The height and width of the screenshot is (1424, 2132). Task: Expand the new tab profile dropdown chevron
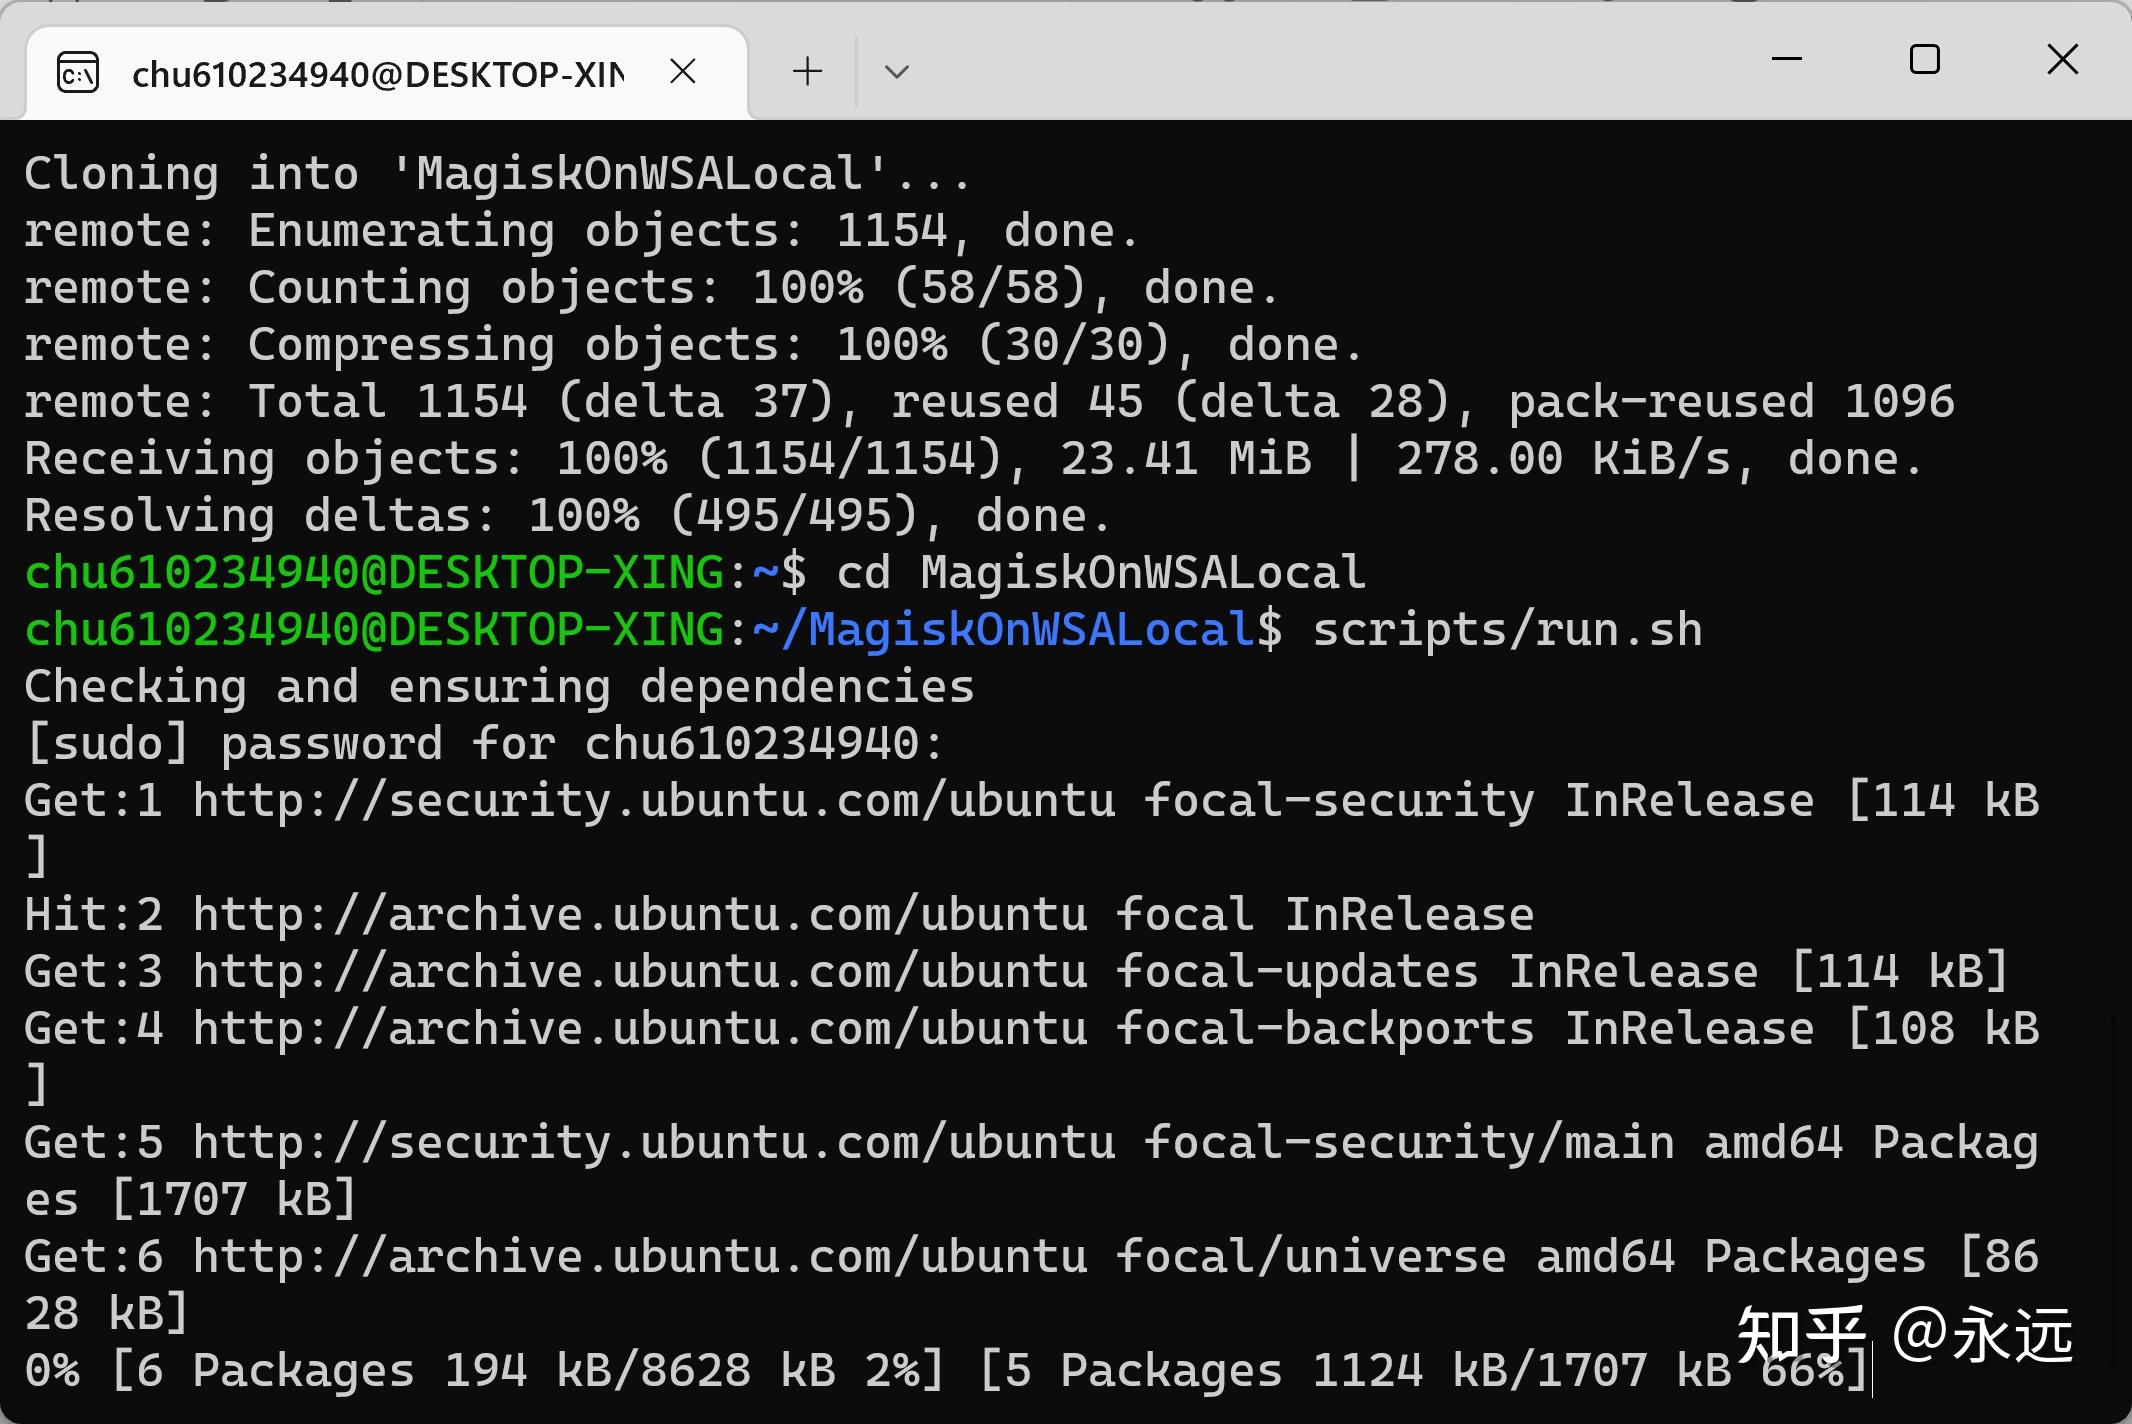tap(897, 72)
